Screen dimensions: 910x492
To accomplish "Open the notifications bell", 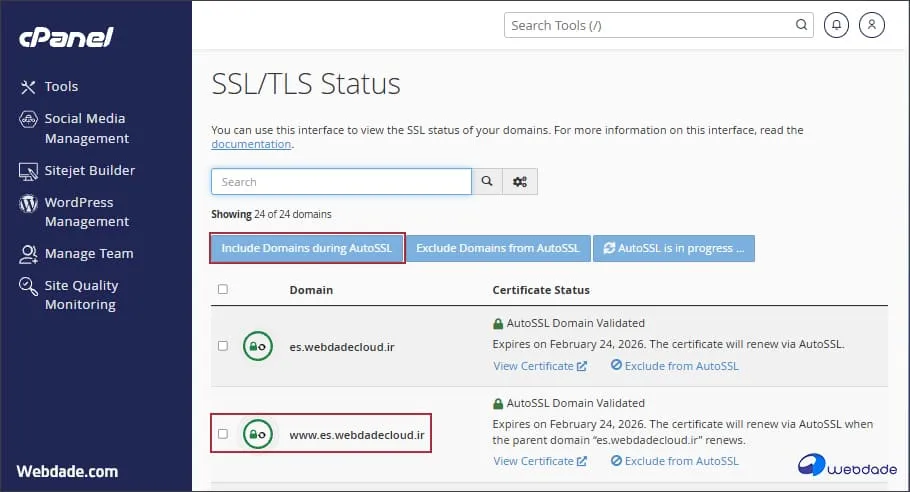I will pyautogui.click(x=836, y=25).
